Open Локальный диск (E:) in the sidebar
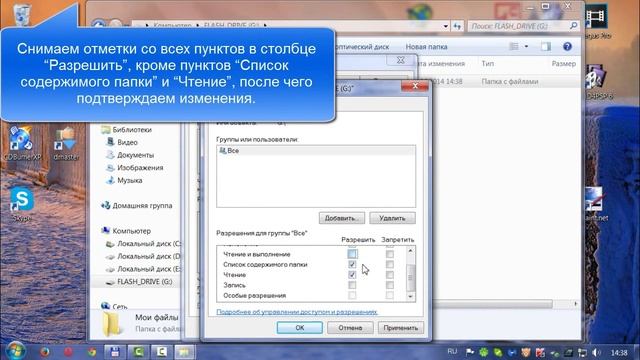640x360 pixels. (143, 269)
